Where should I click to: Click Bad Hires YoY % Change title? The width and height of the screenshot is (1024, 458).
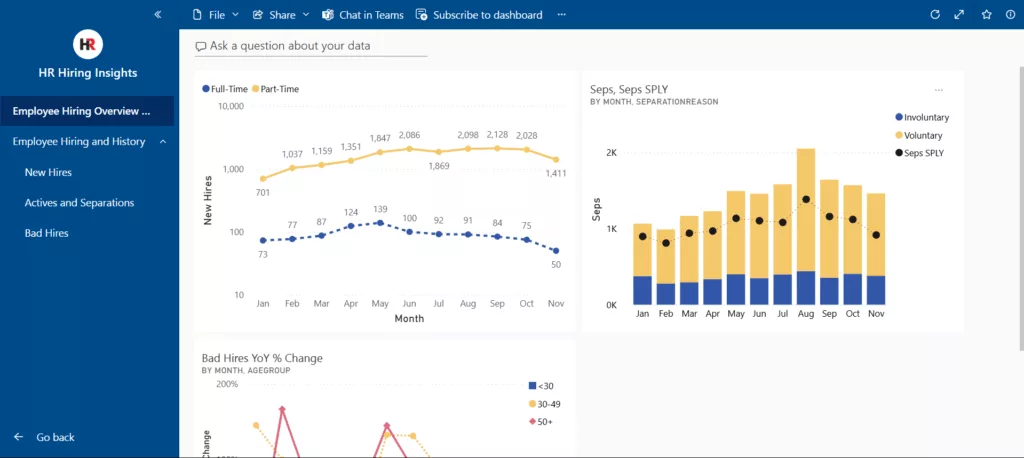[262, 358]
